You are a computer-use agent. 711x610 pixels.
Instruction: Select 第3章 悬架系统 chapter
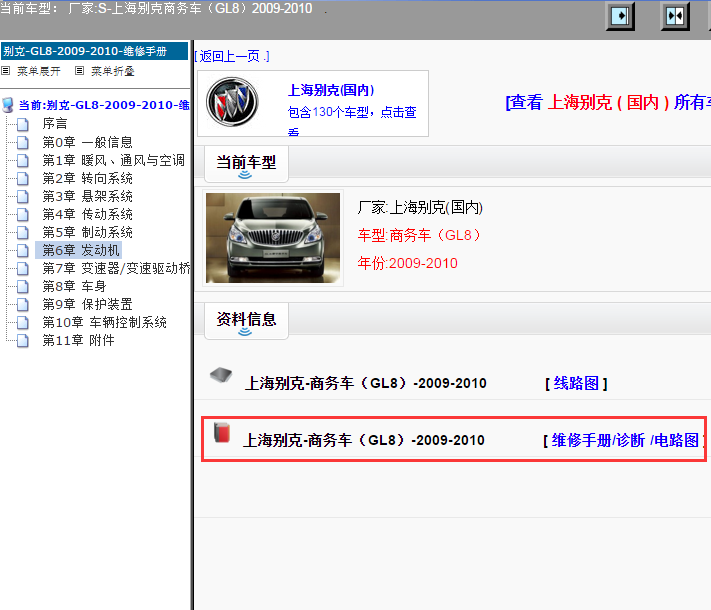pyautogui.click(x=88, y=196)
